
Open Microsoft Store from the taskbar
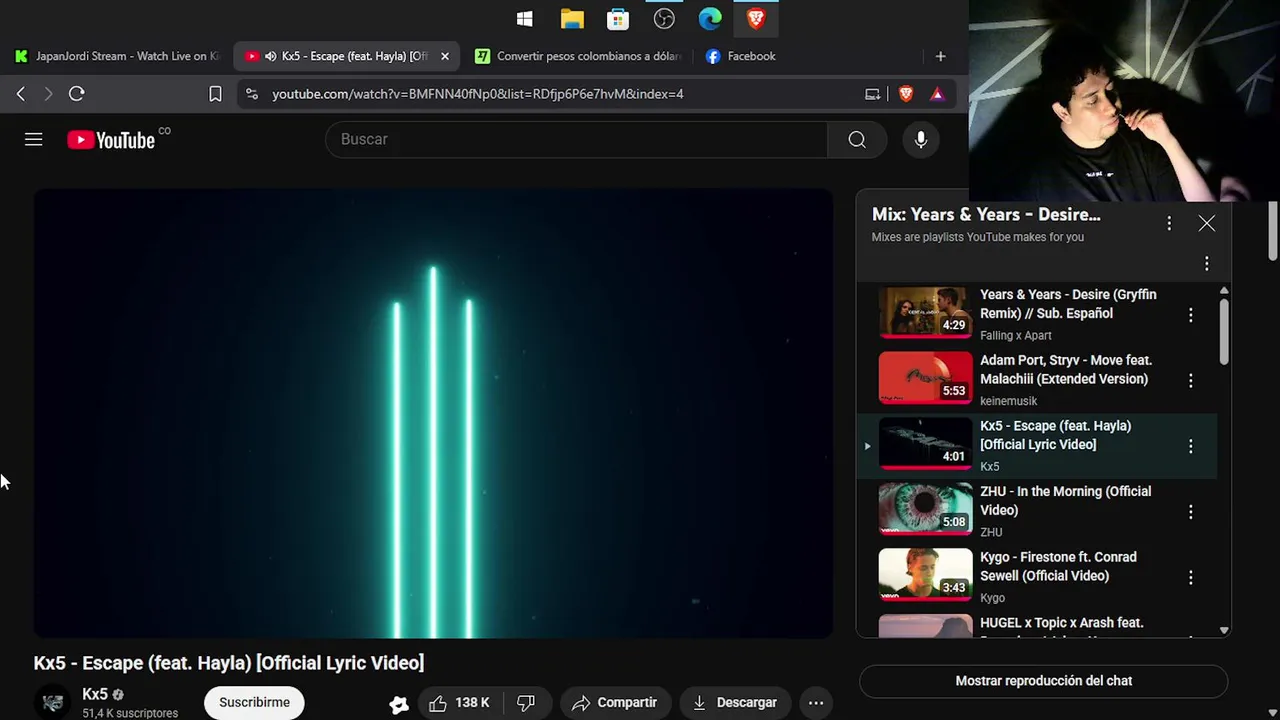618,19
